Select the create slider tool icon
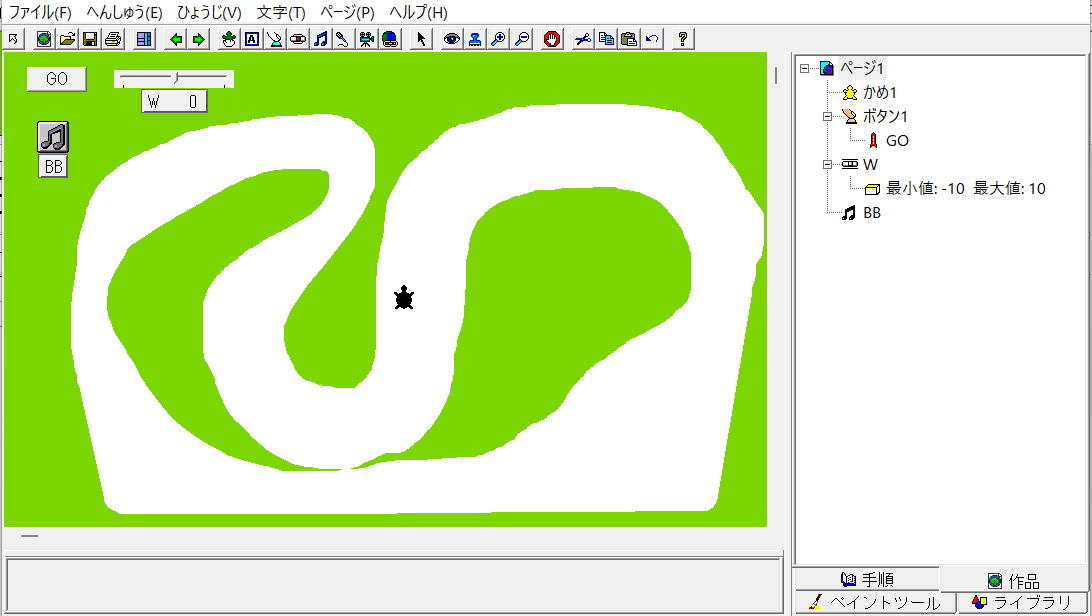Image resolution: width=1092 pixels, height=616 pixels. click(x=297, y=39)
